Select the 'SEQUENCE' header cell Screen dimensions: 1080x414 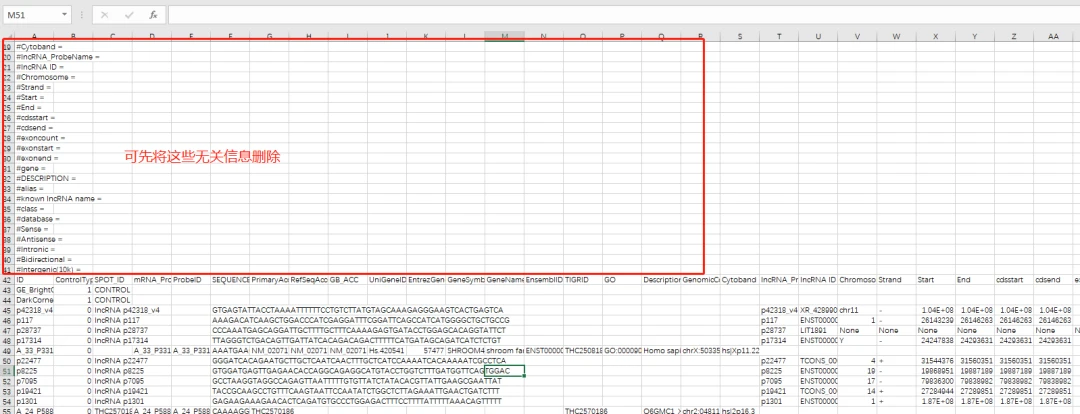coord(230,281)
